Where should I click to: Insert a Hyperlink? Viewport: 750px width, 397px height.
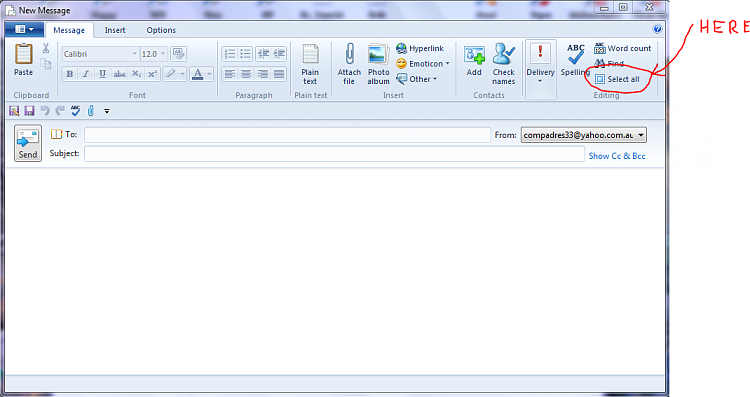(x=420, y=48)
